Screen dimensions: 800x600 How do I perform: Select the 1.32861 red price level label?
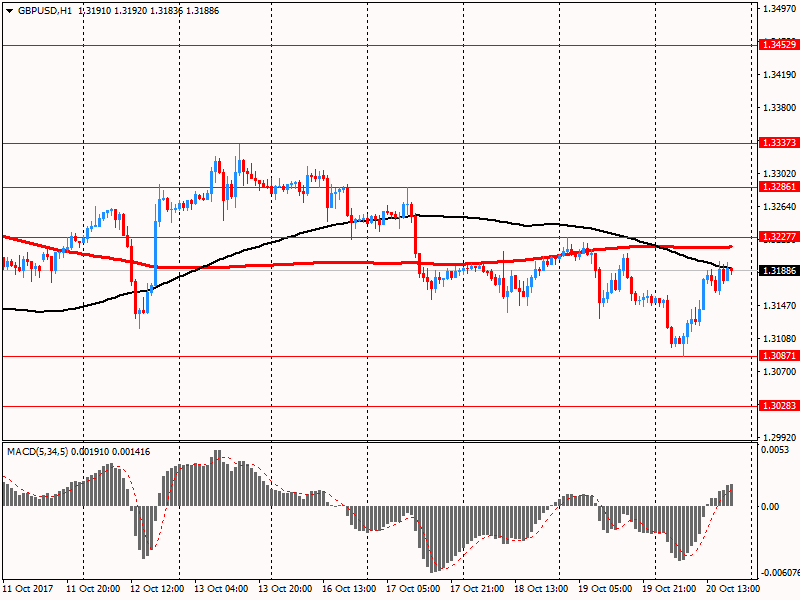779,187
